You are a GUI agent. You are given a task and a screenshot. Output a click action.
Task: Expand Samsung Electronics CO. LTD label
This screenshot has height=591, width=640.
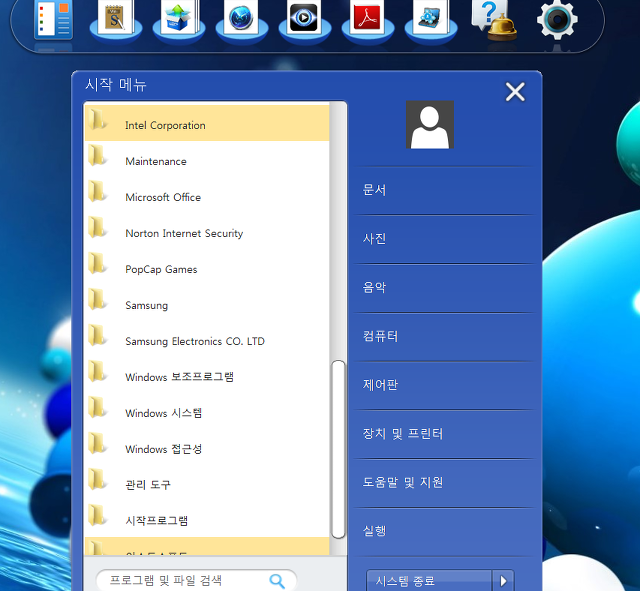click(195, 341)
